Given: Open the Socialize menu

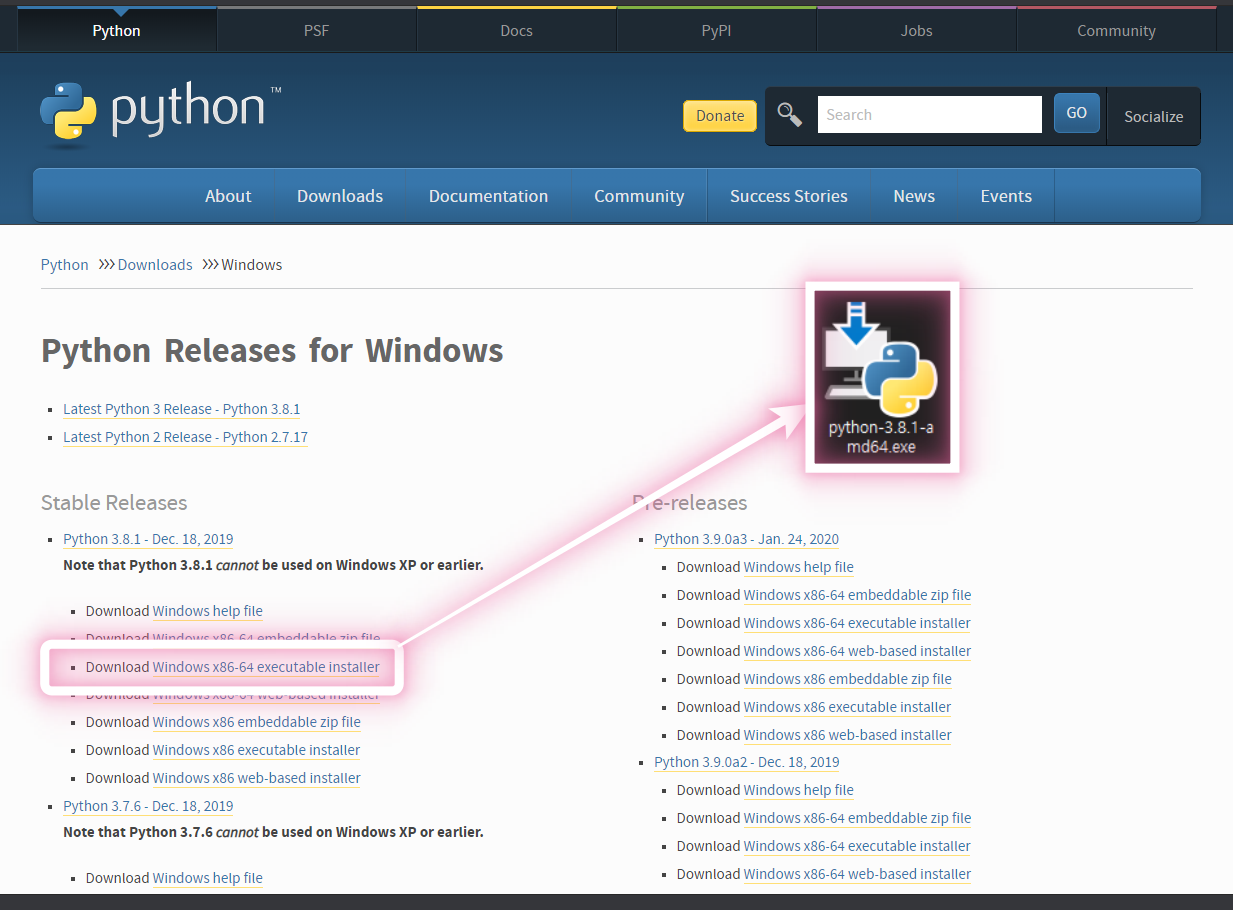Looking at the screenshot, I should click(1154, 116).
